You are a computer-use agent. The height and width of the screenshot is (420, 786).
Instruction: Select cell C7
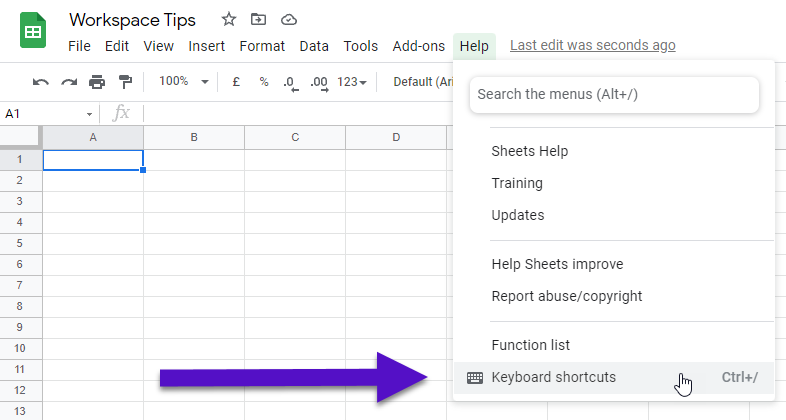pyautogui.click(x=295, y=286)
